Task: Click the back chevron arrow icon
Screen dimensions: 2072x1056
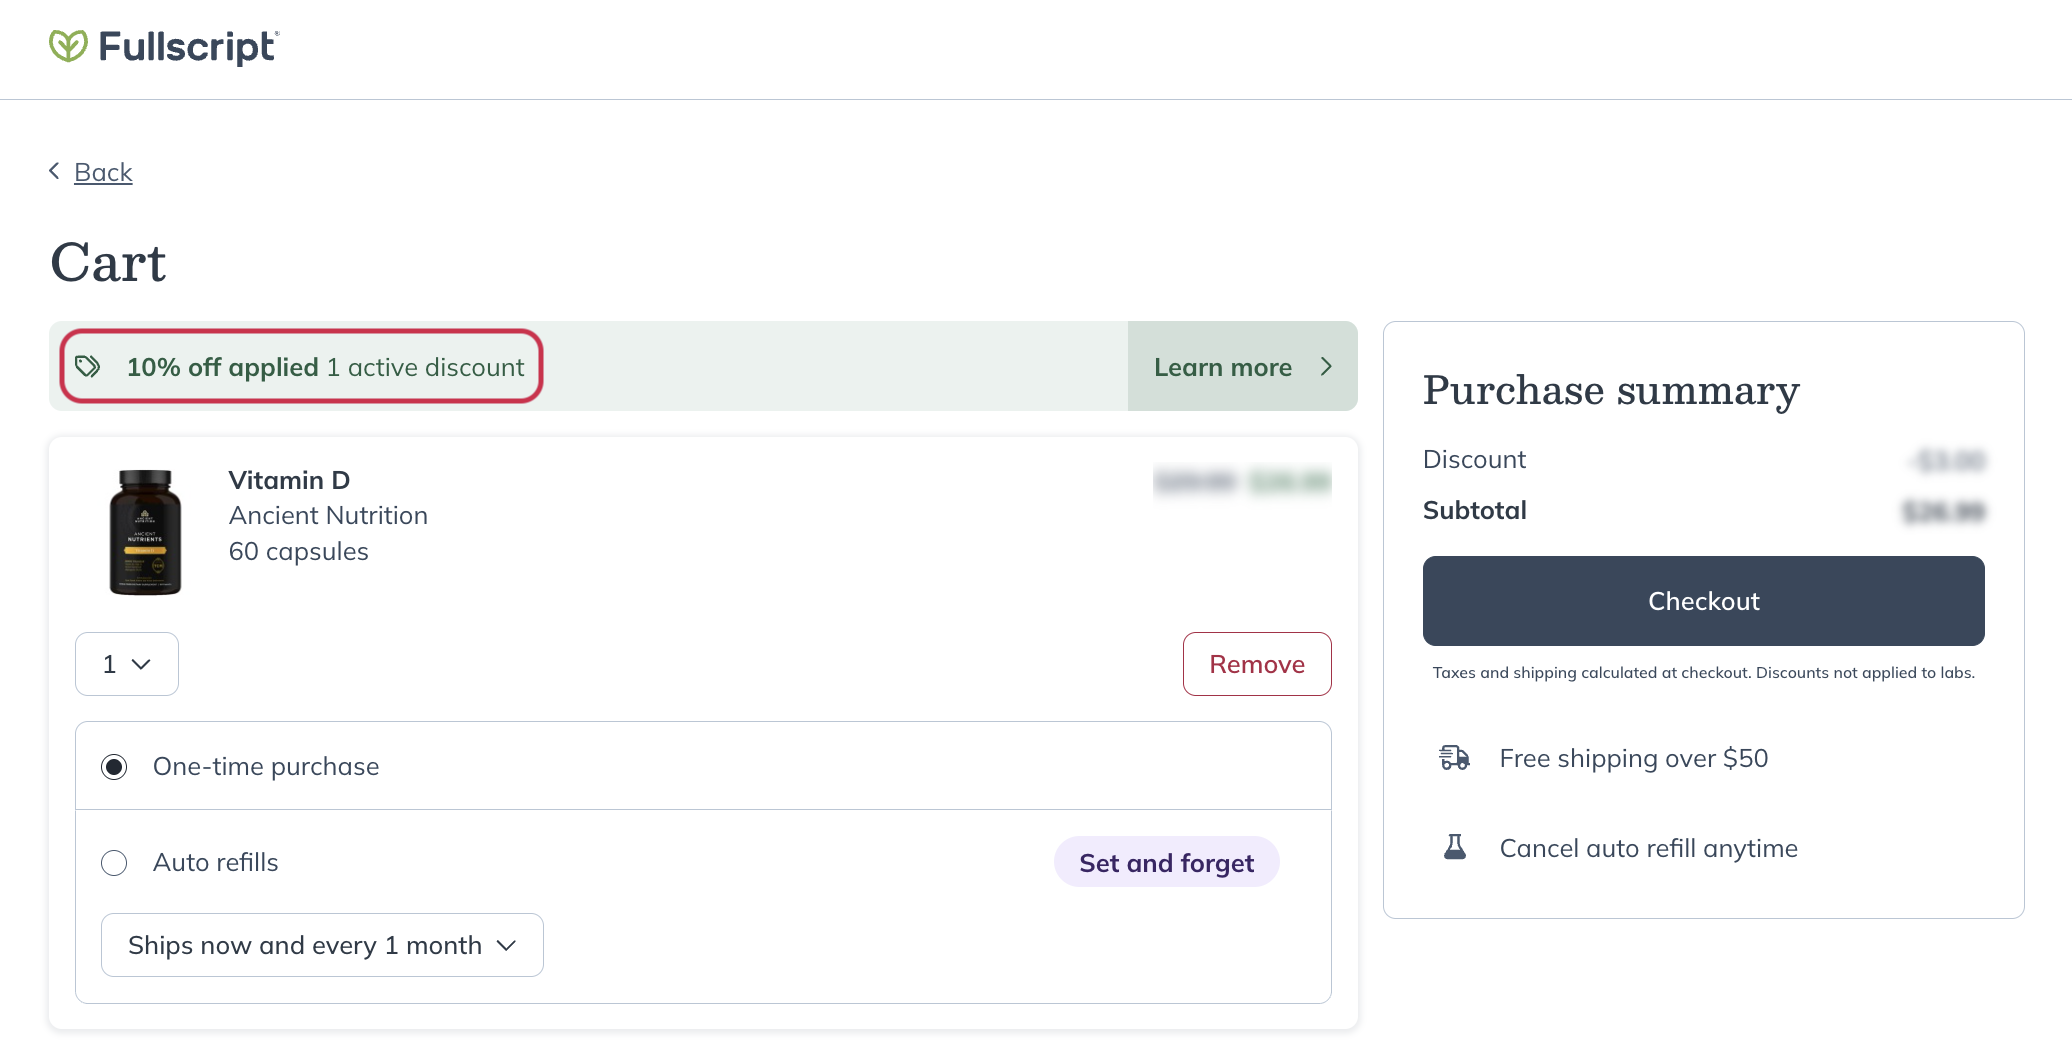Action: tap(55, 171)
